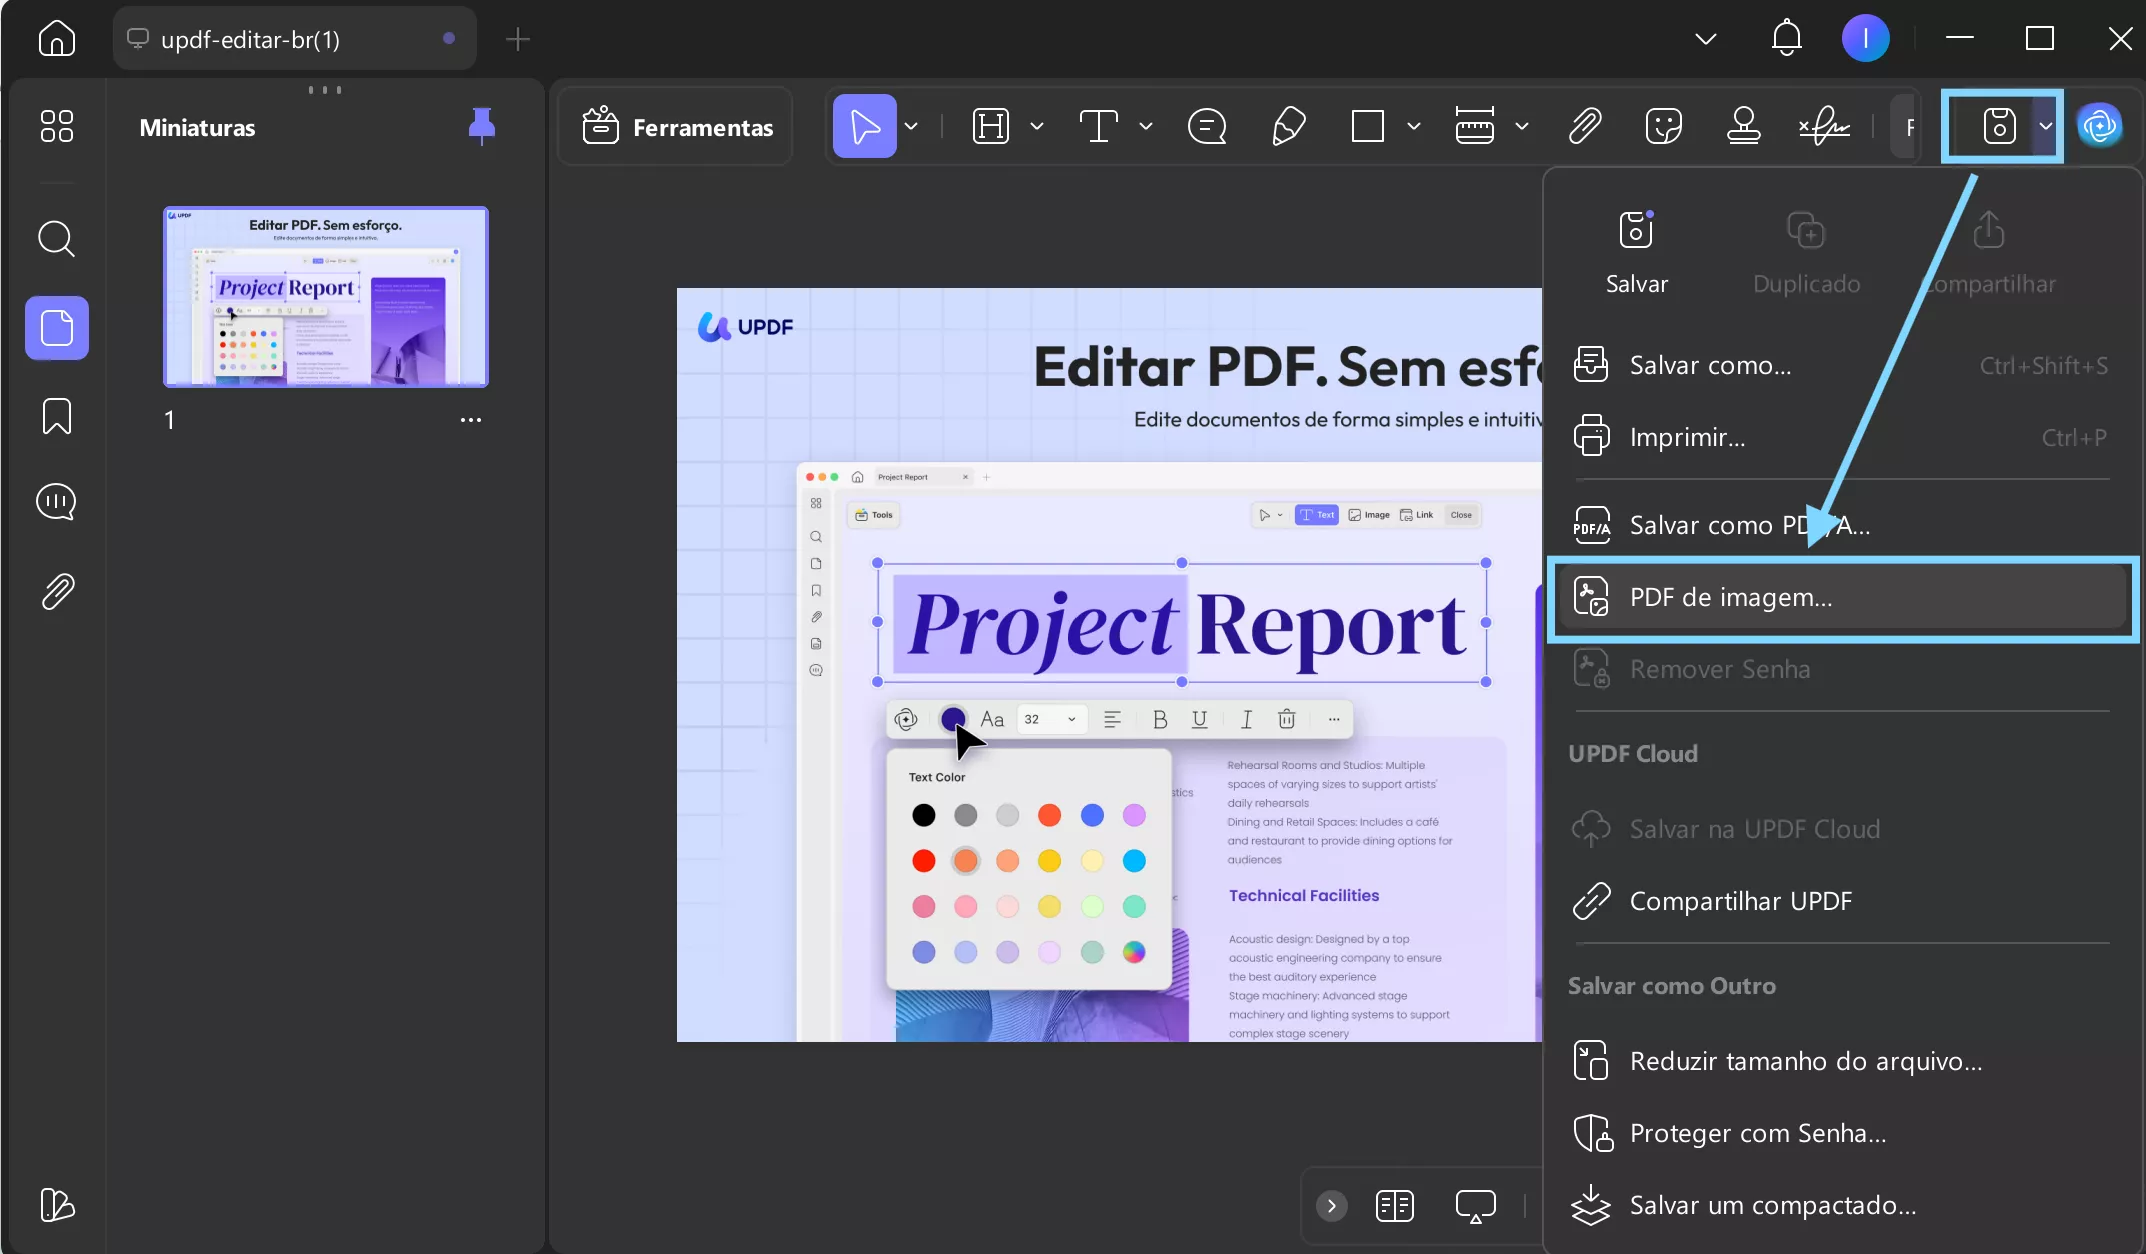The width and height of the screenshot is (2146, 1254).
Task: Select the pencil drawing tool
Action: [x=1288, y=126]
